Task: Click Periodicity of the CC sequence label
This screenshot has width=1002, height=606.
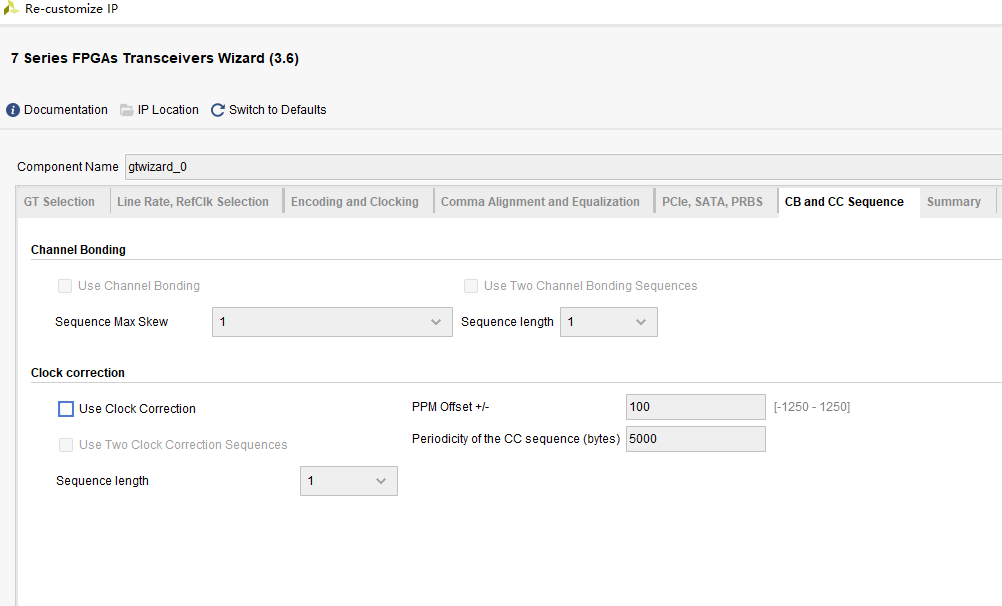Action: (x=516, y=439)
